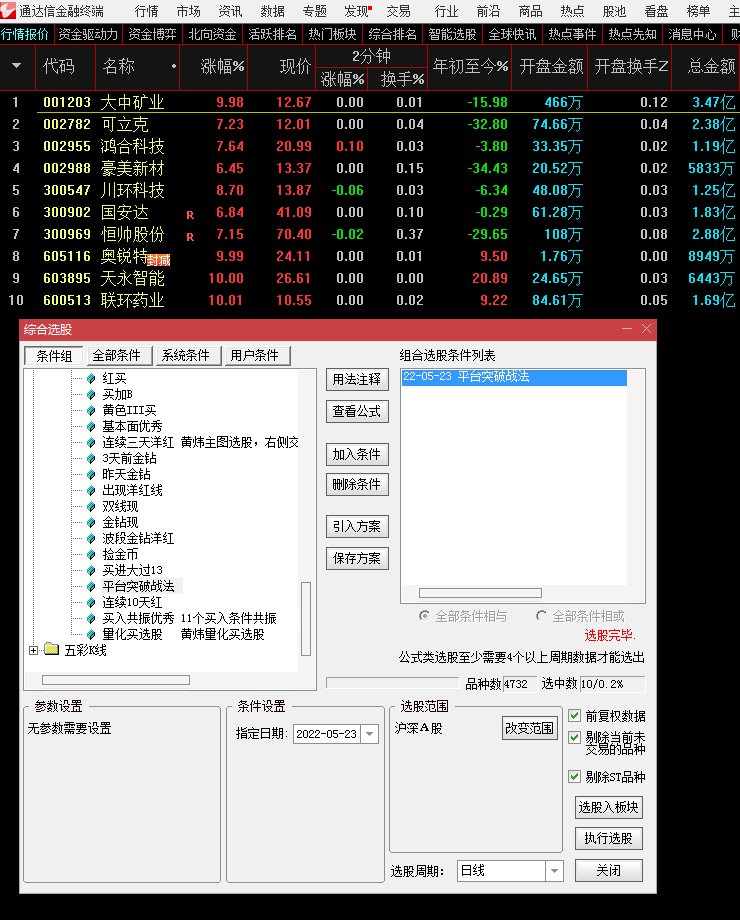Switch to 消息中心 tab
This screenshot has height=920, width=740.
click(692, 34)
